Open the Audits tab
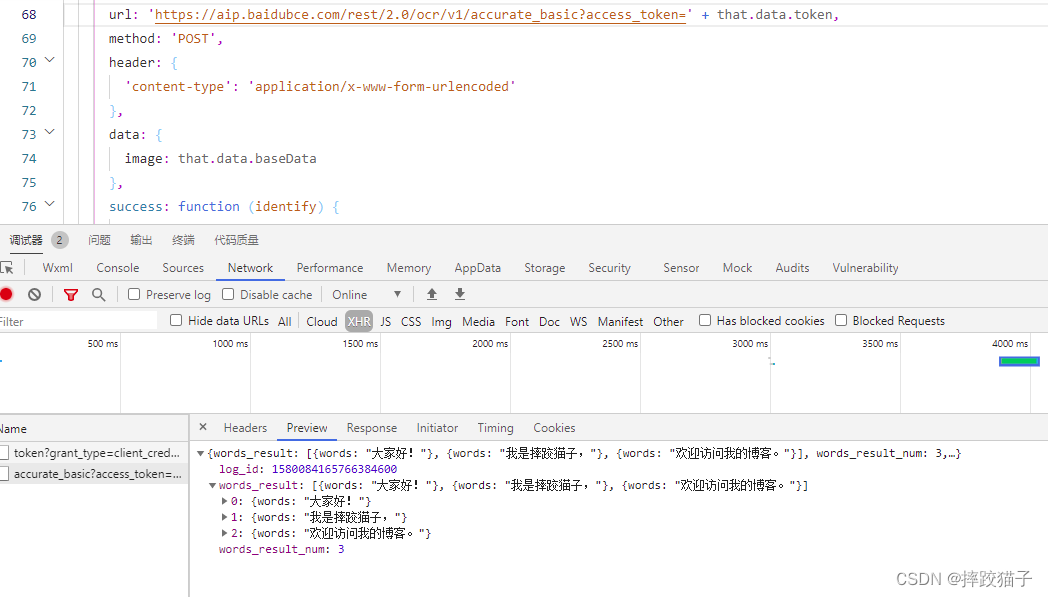 [792, 268]
